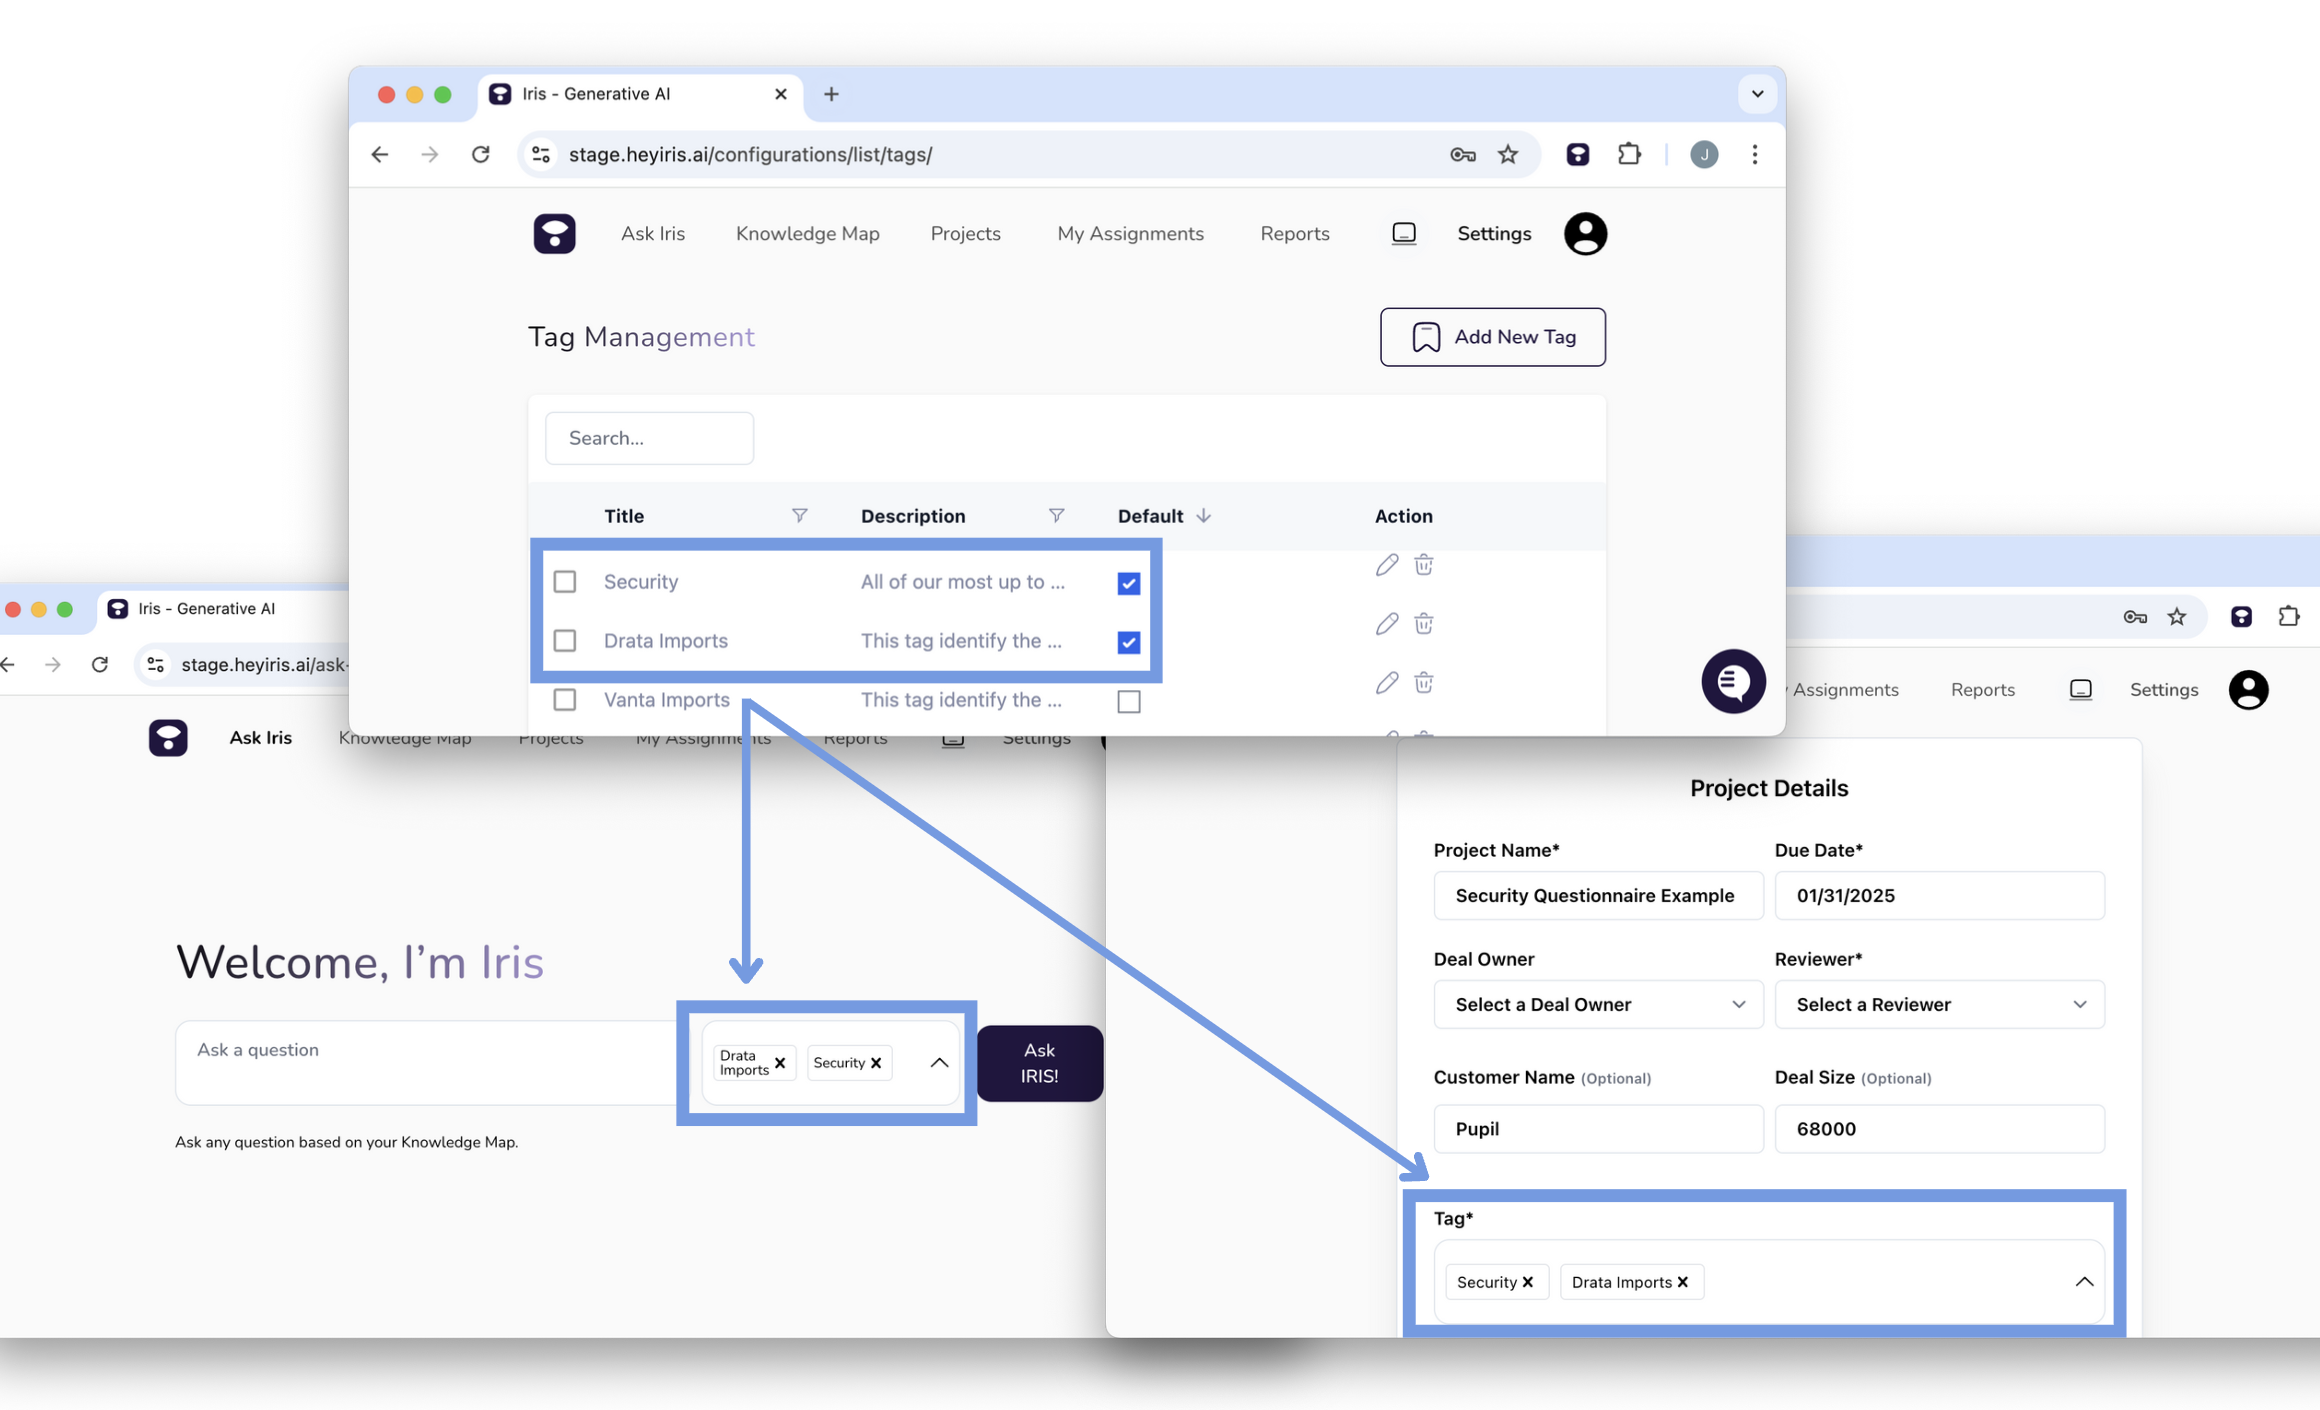Click the Deal Size field

tap(1939, 1128)
